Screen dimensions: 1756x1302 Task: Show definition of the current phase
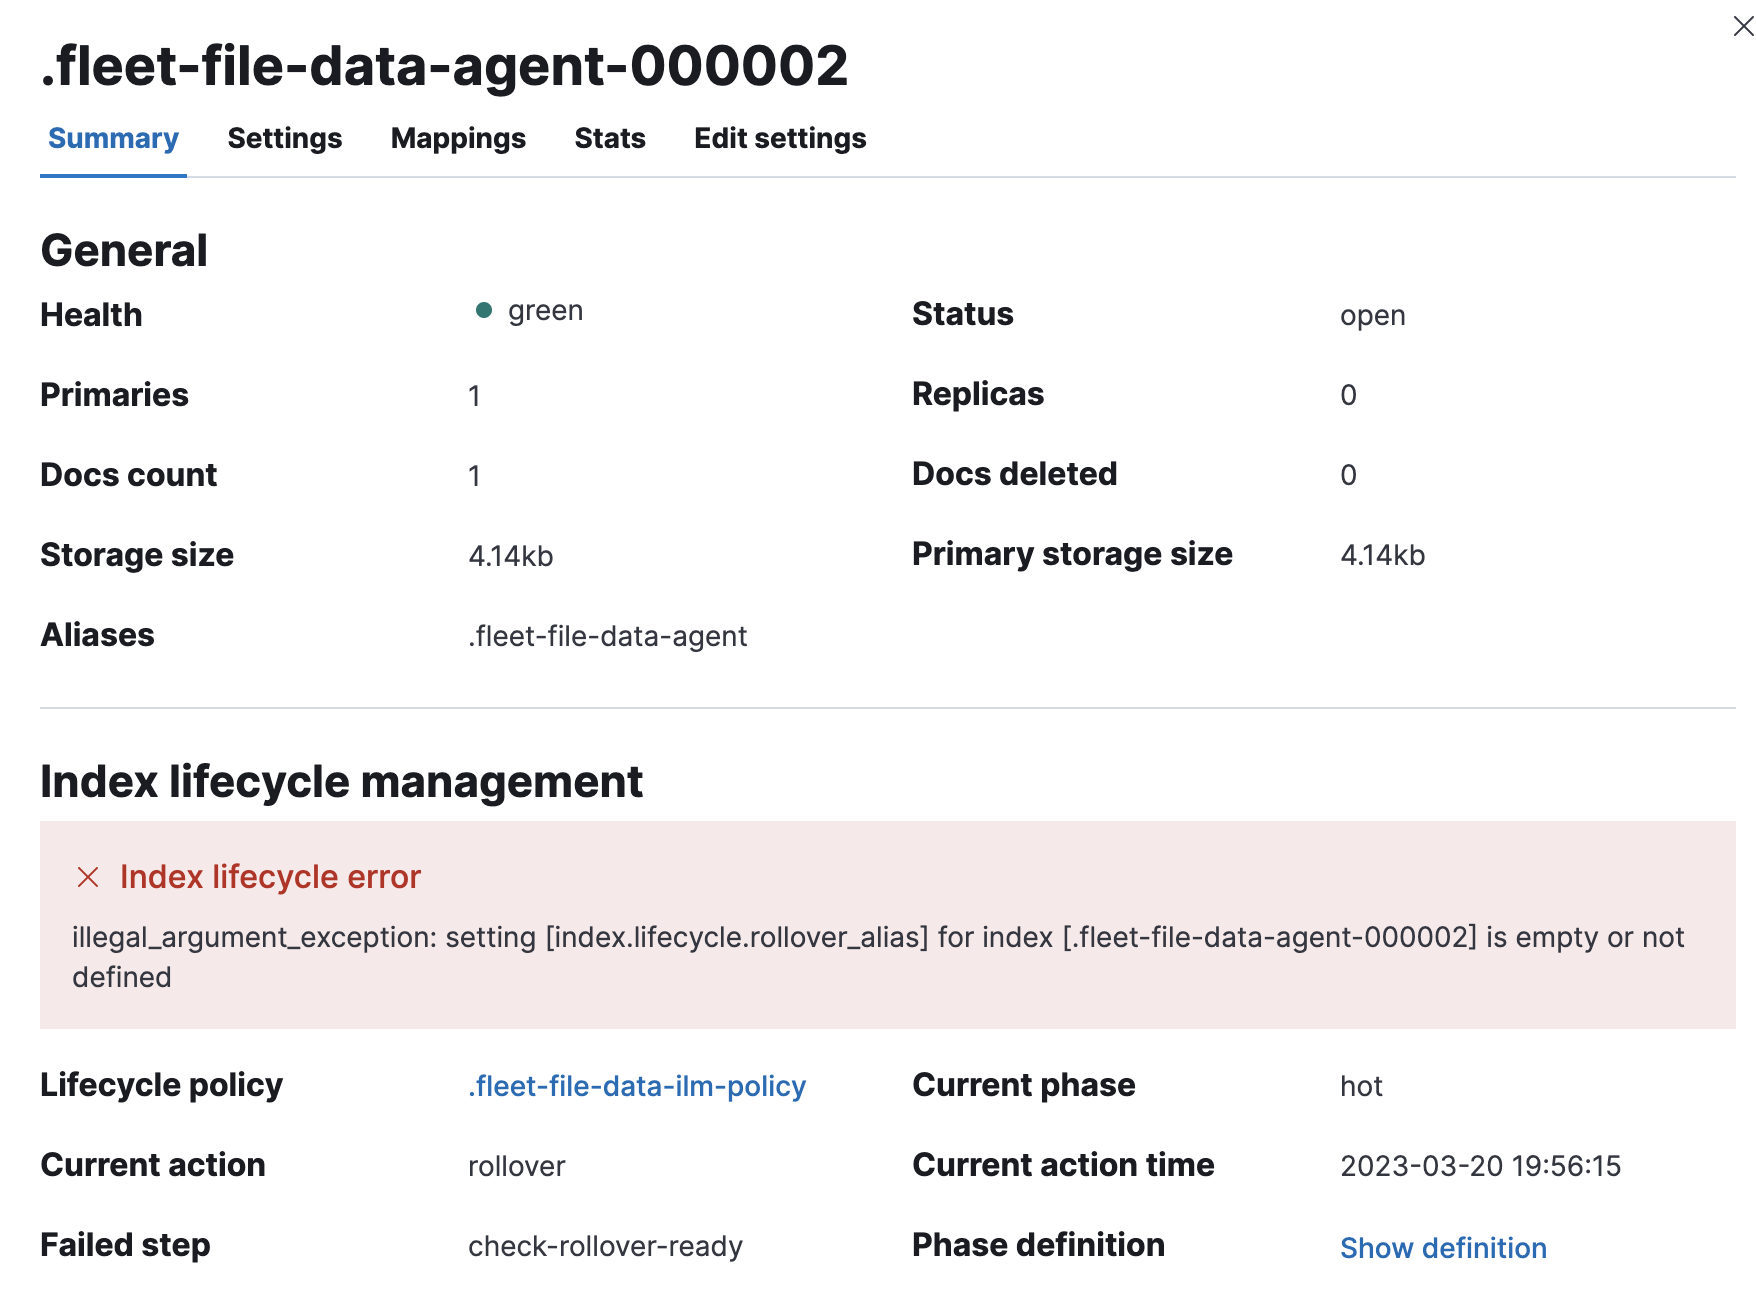coord(1443,1247)
